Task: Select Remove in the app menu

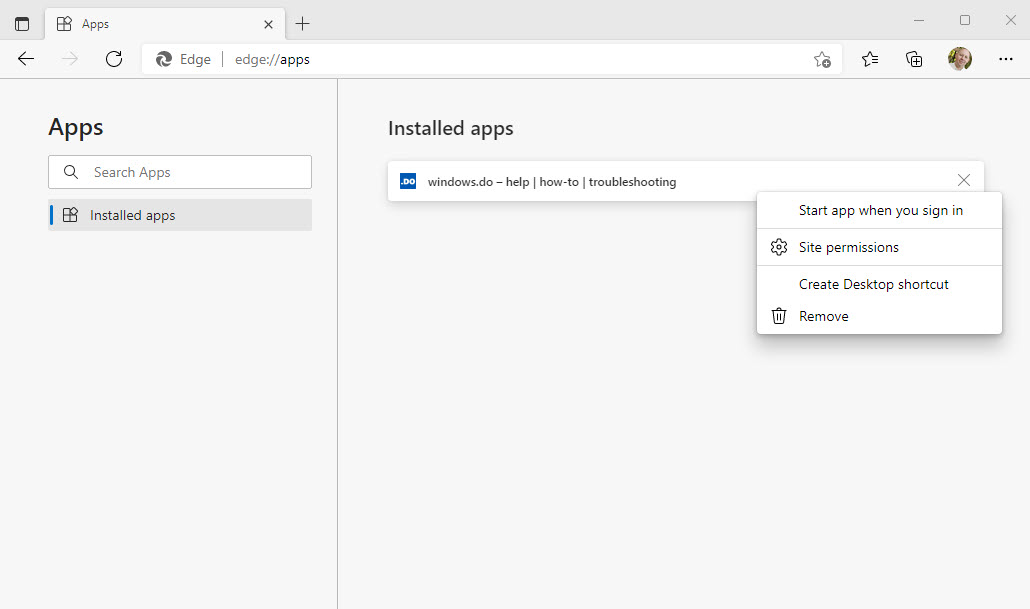Action: point(823,316)
